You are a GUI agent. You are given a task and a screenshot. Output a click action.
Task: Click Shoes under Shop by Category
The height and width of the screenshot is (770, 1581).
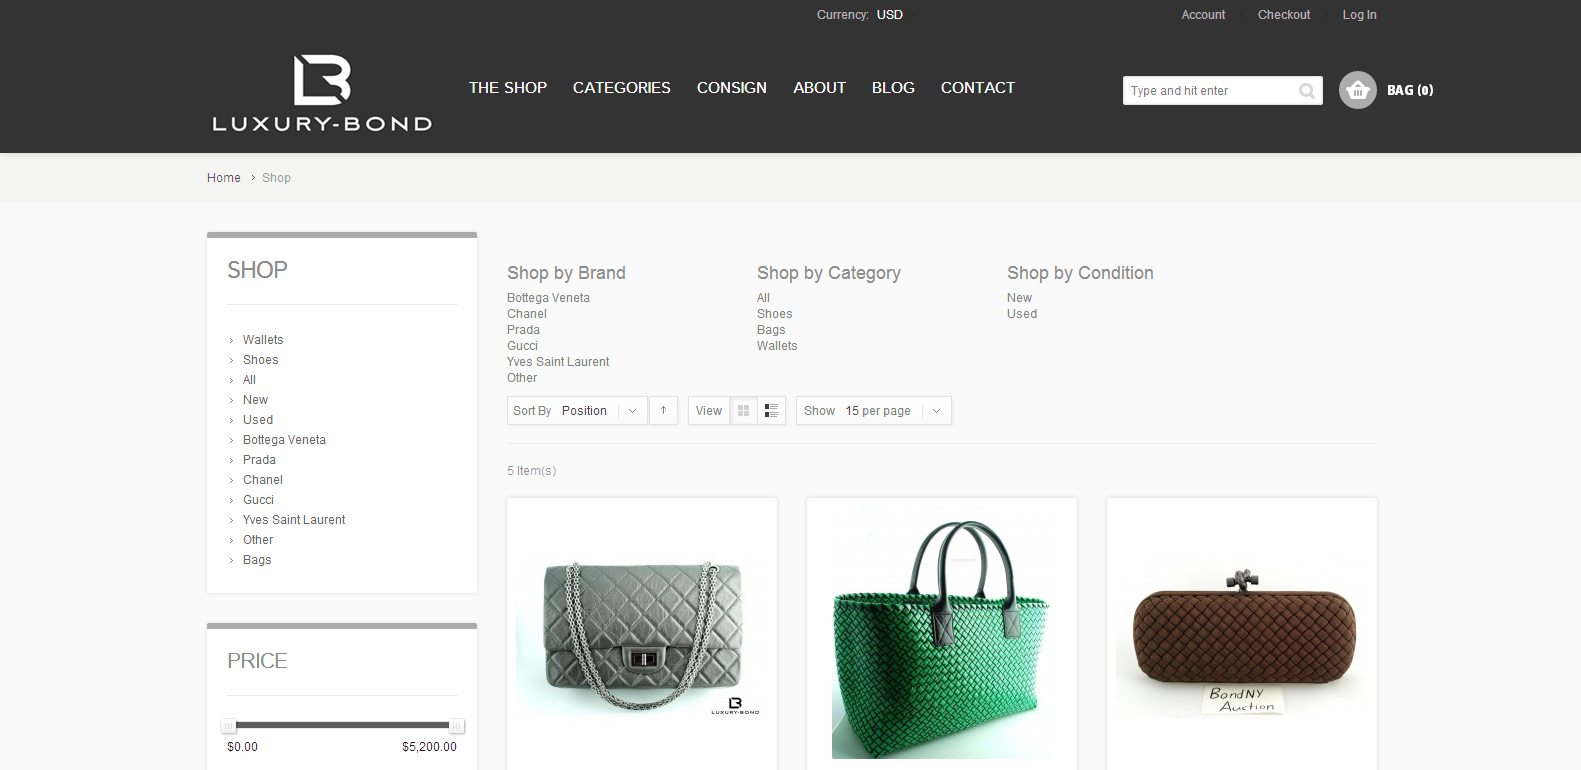pos(774,314)
